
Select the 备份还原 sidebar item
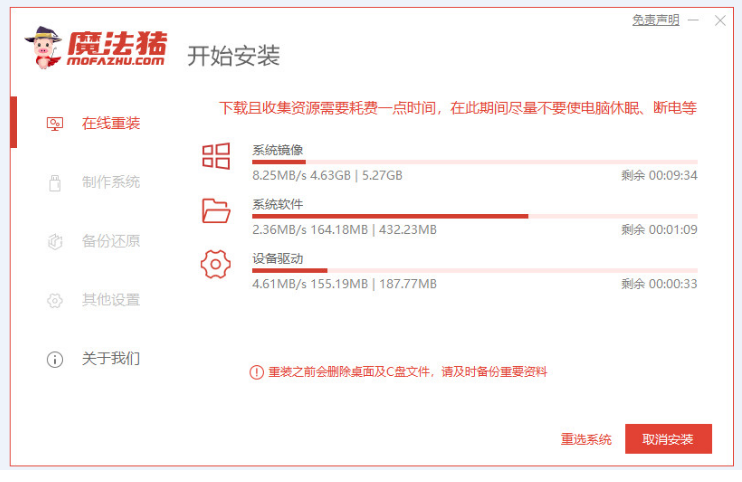tap(110, 241)
